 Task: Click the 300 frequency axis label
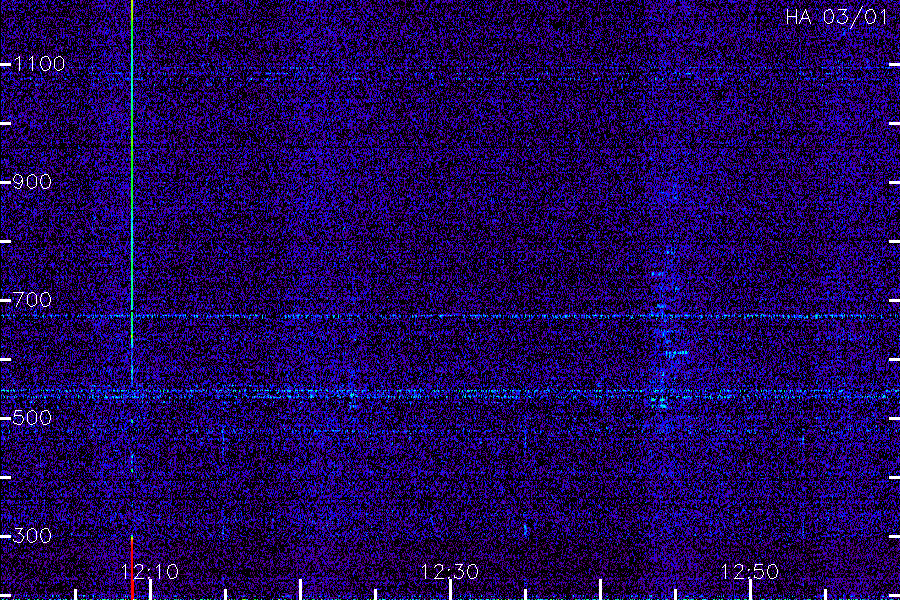click(32, 536)
